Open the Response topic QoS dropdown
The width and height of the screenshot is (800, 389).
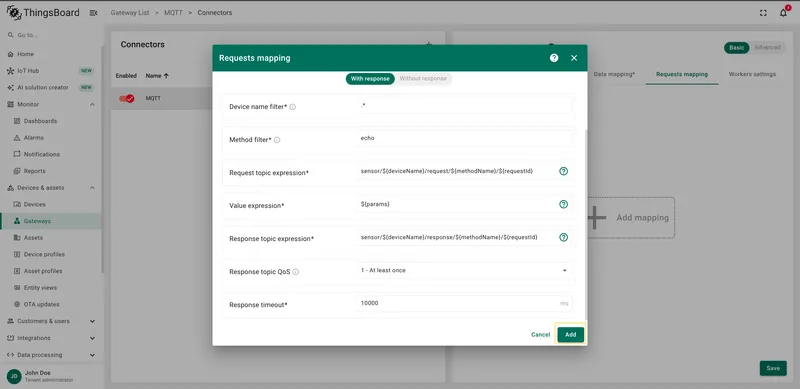tap(464, 271)
